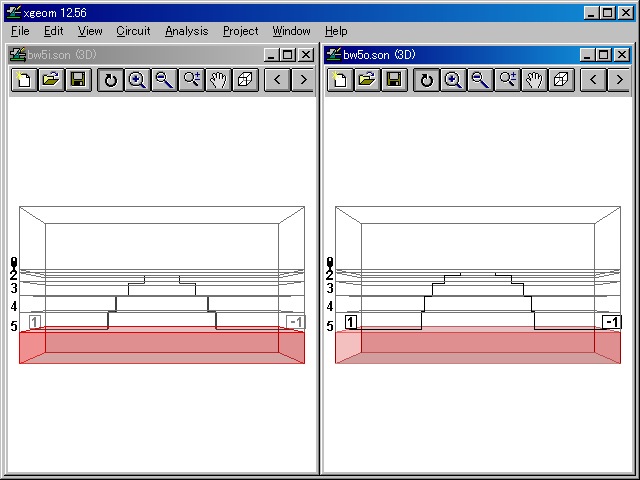This screenshot has height=480, width=640.
Task: Select hand pan tool in bw5i.son window
Action: pos(218,80)
